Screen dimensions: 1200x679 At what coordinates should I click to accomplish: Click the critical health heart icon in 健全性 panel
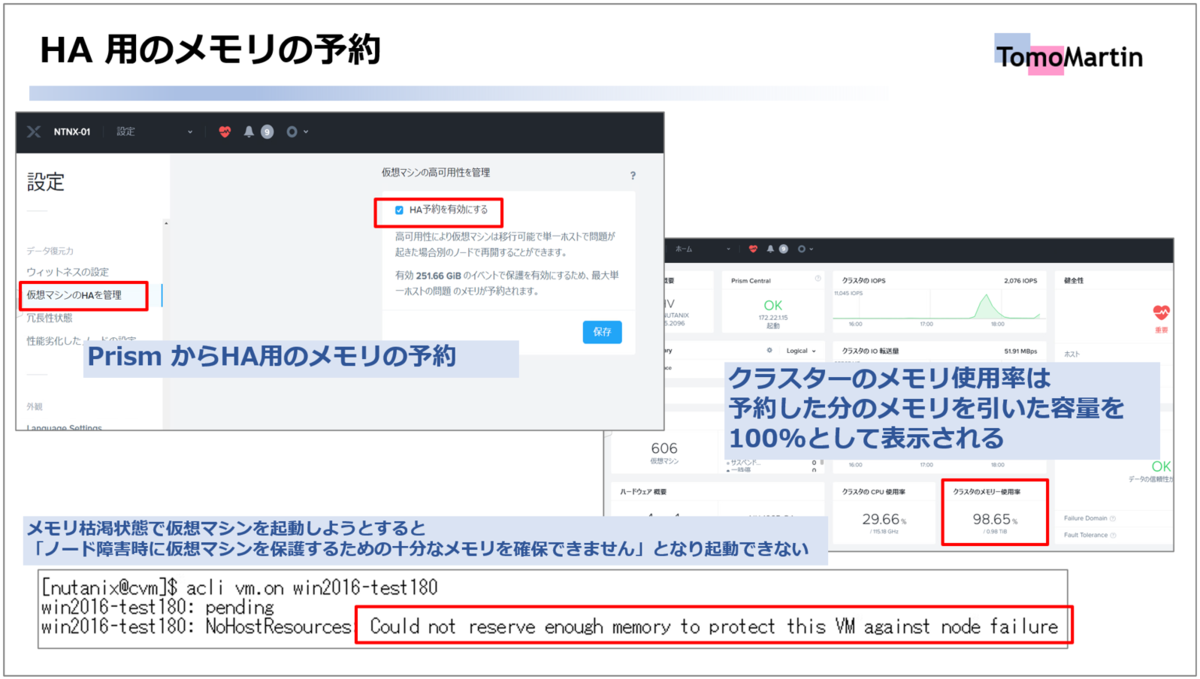[1162, 312]
